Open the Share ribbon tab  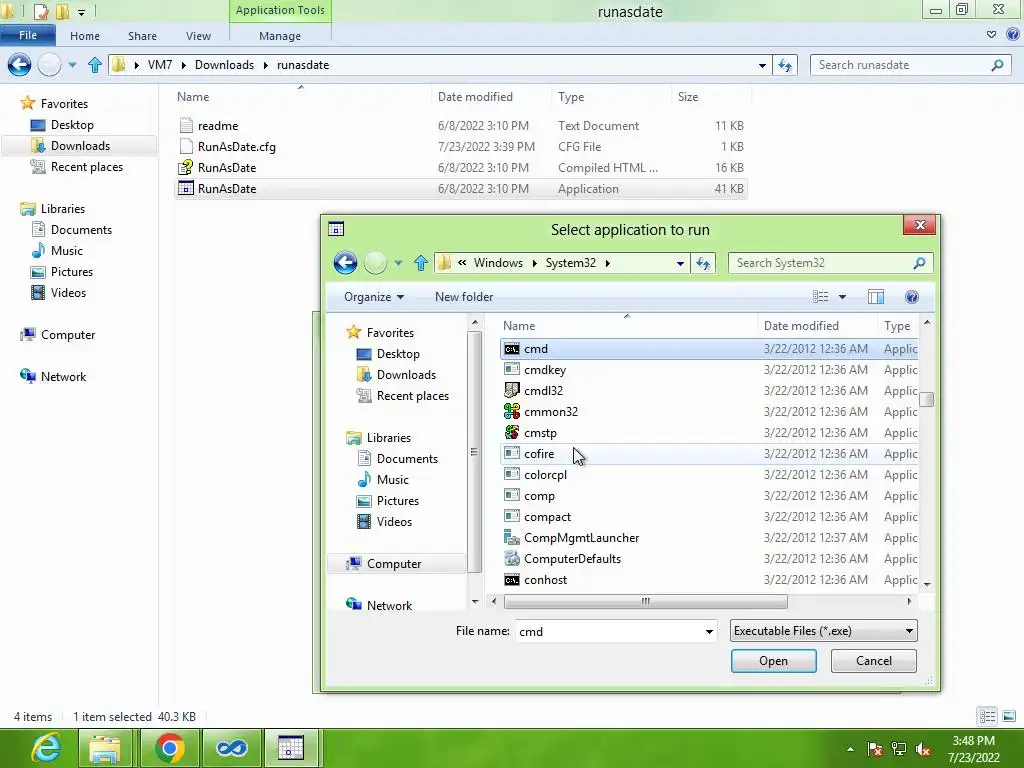tap(142, 36)
